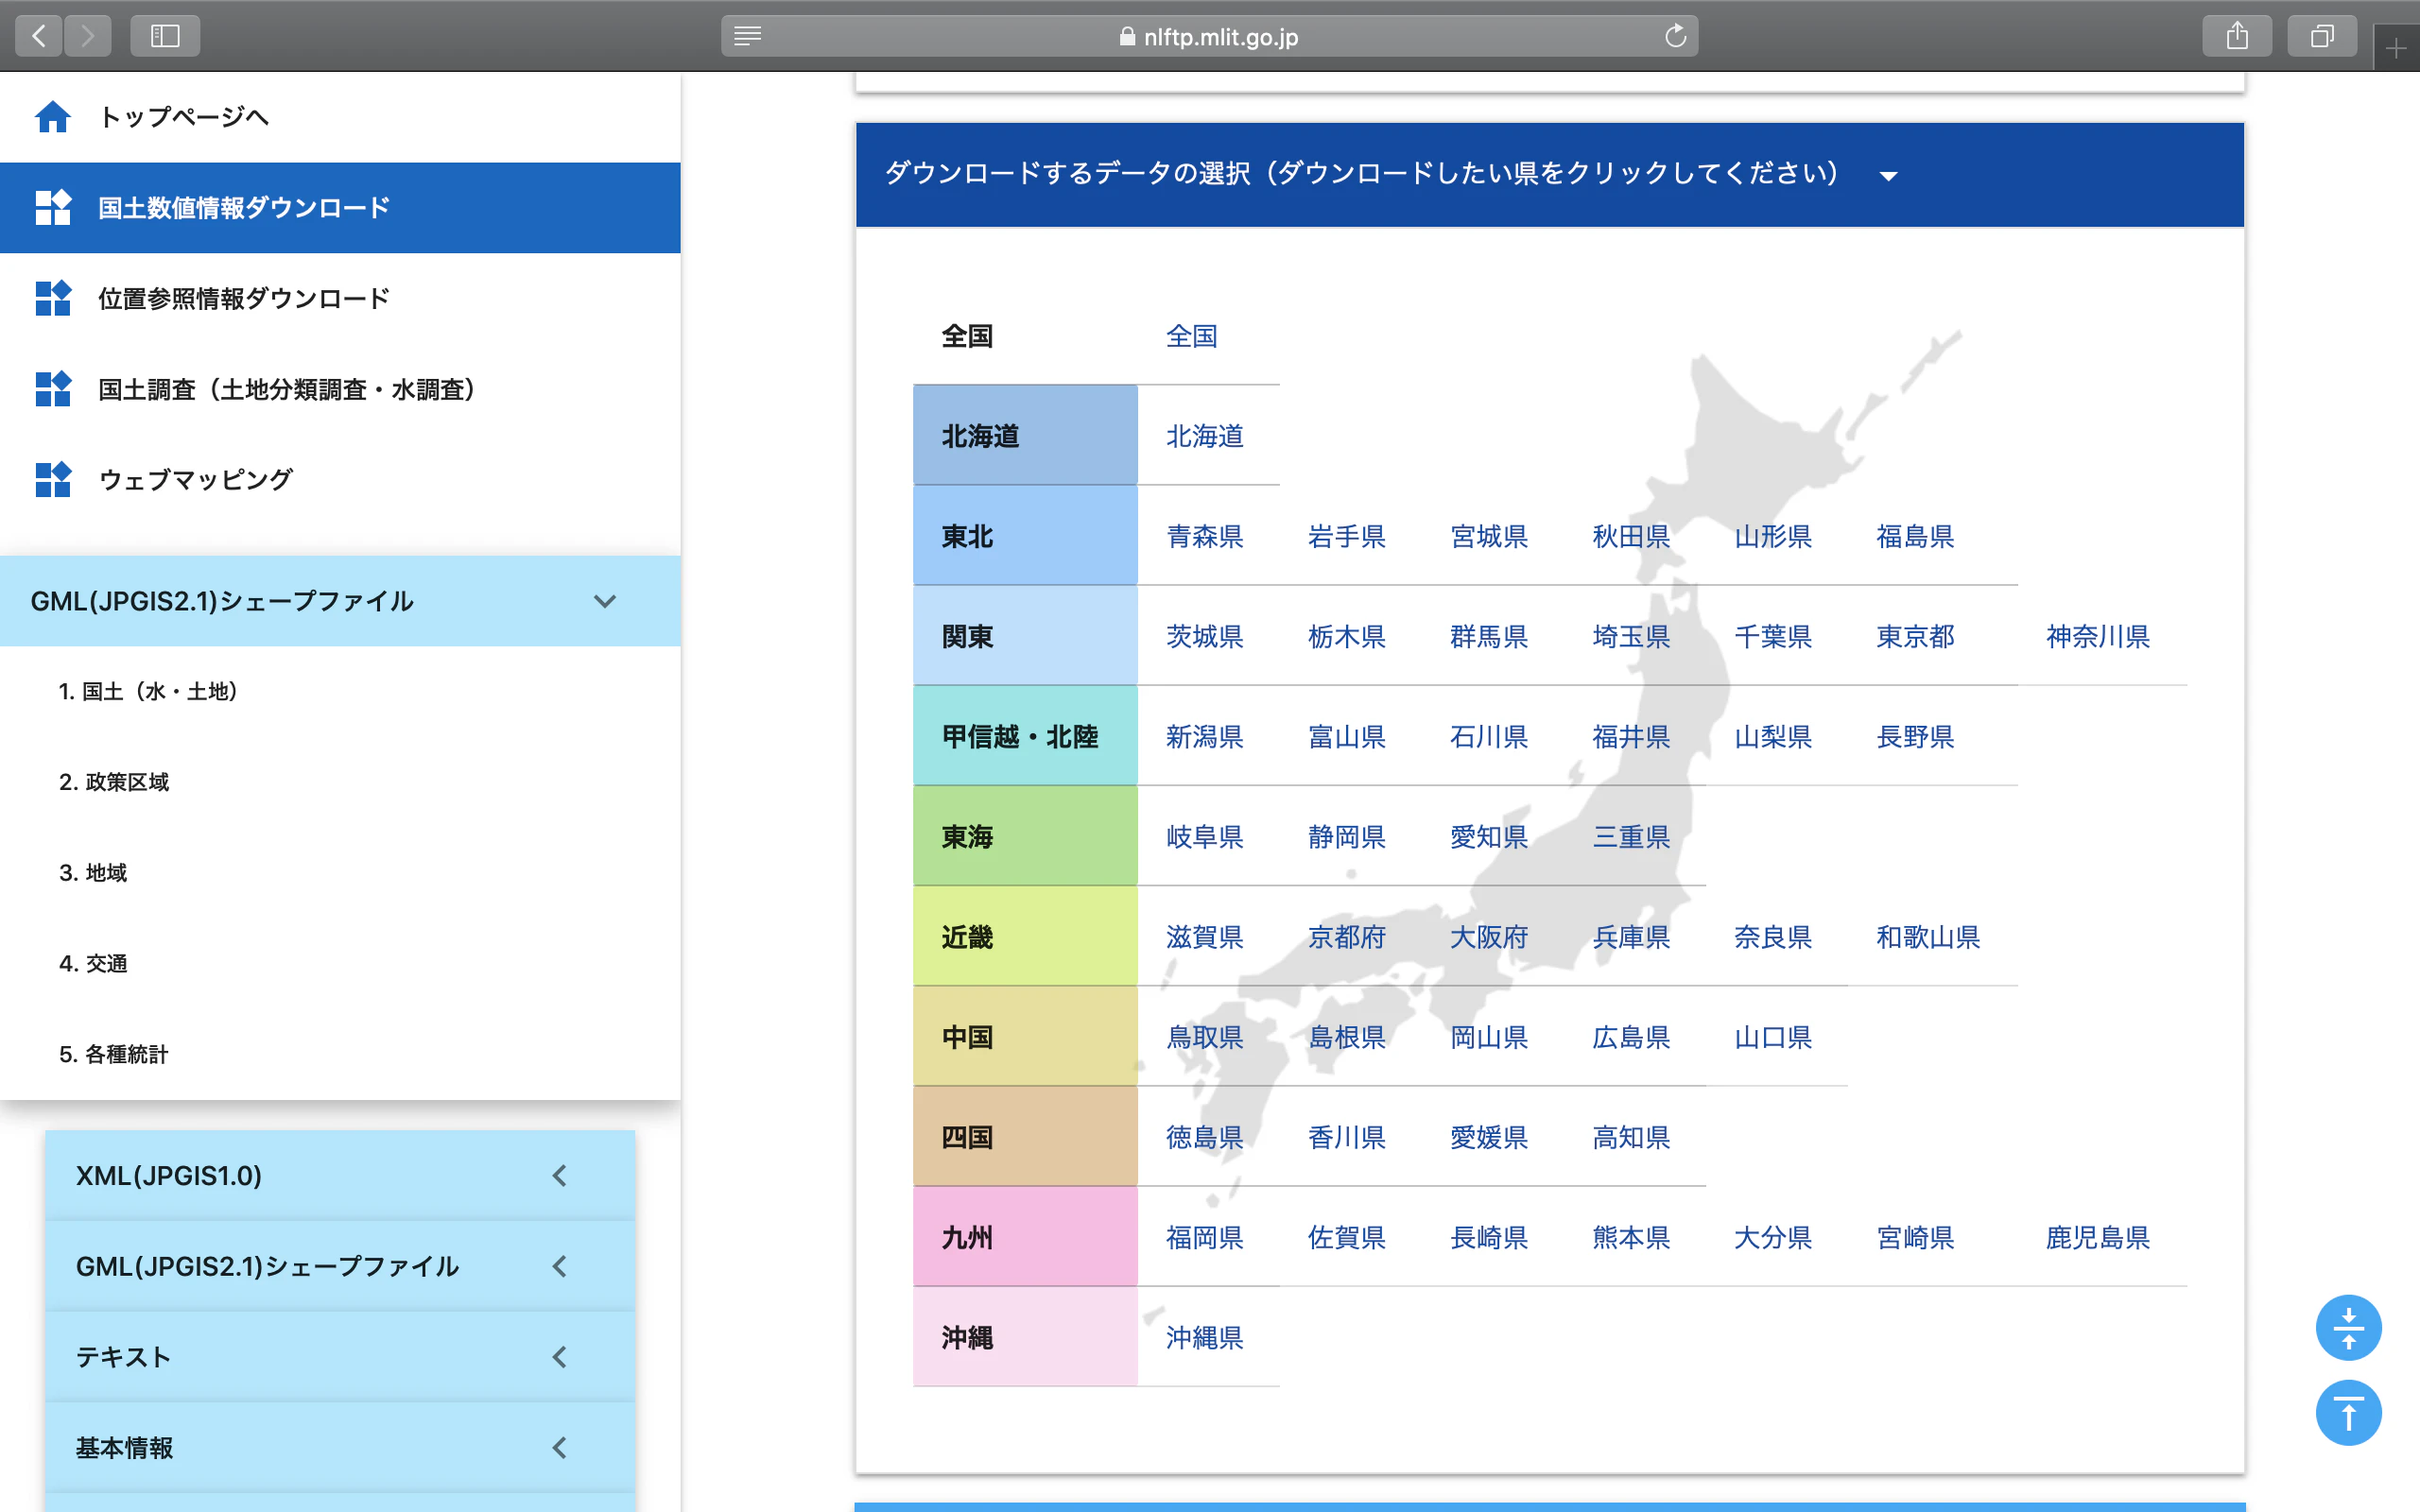The height and width of the screenshot is (1512, 2420).
Task: Click the double-arrow collapse floating button
Action: [2348, 1328]
